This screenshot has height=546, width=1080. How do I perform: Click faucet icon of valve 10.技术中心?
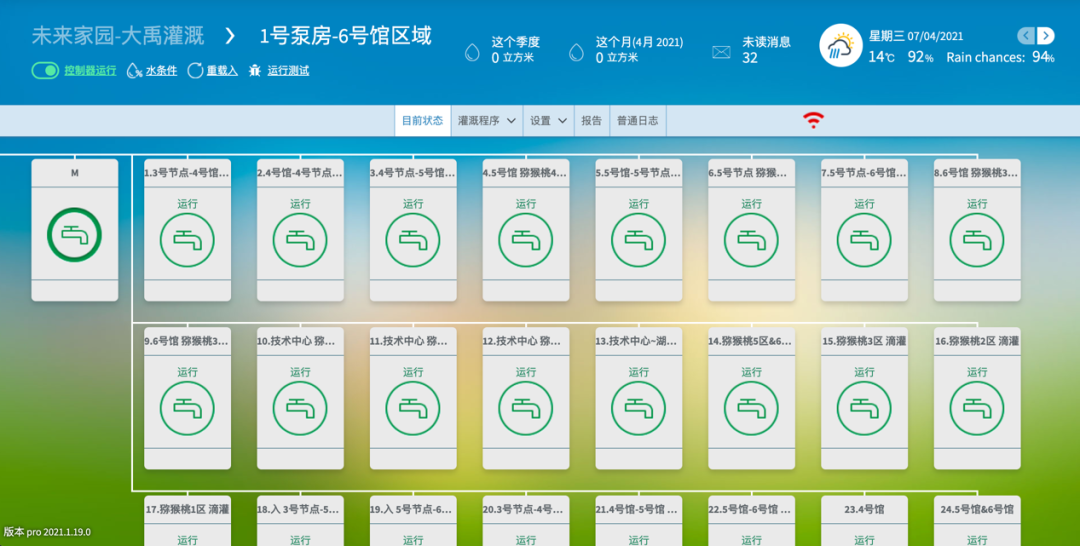click(x=300, y=408)
